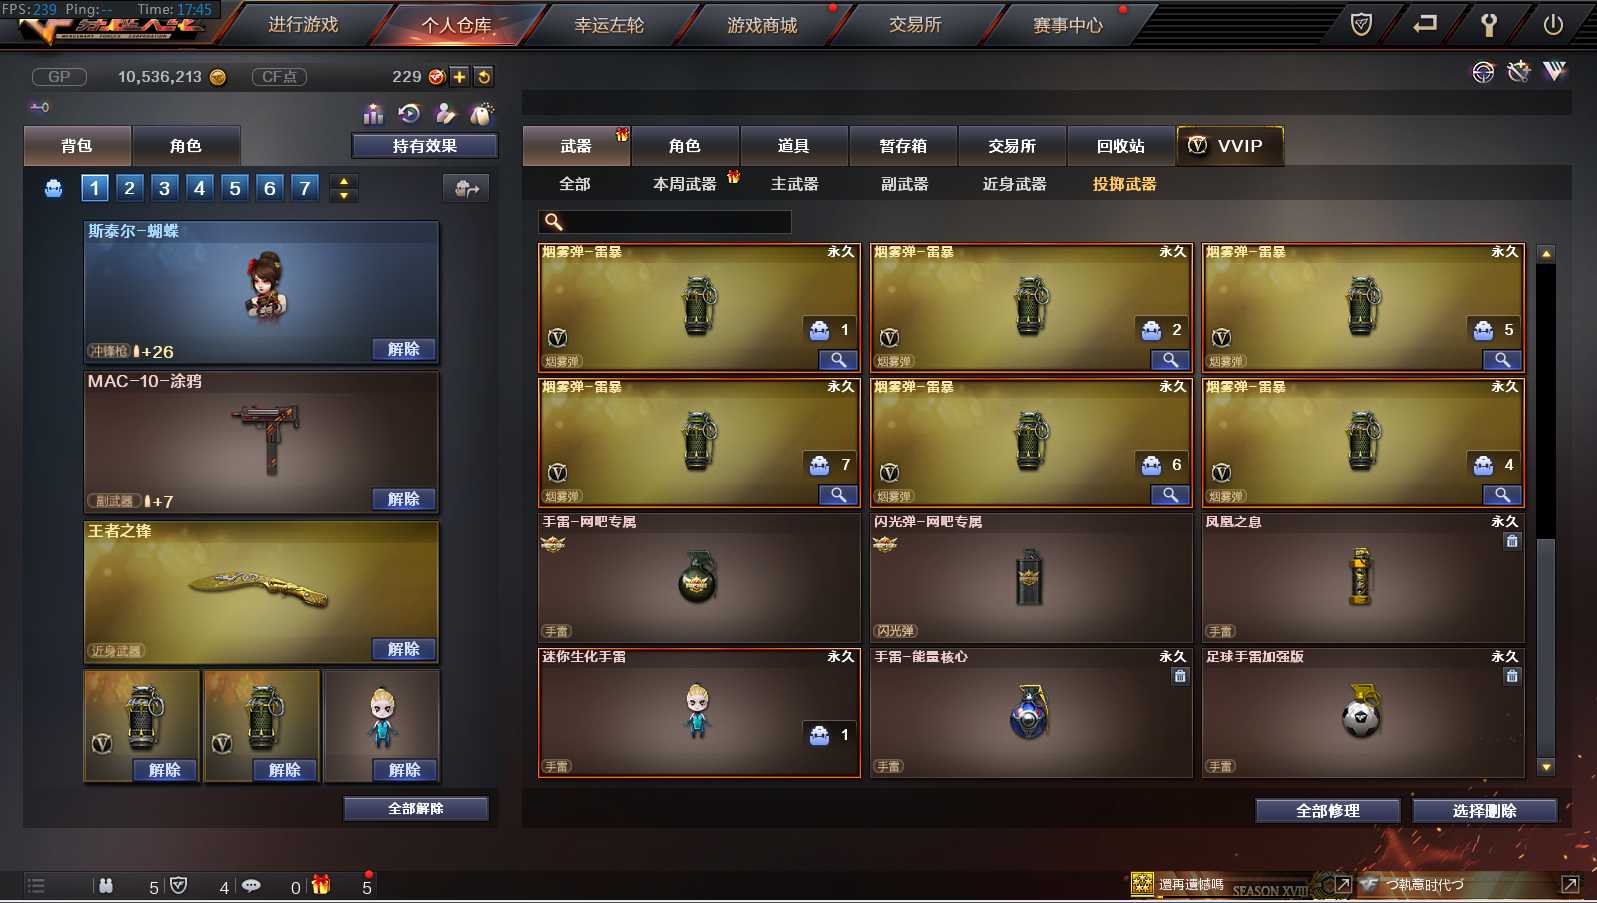The height and width of the screenshot is (903, 1597).
Task: Select backpack slot number 6
Action: pyautogui.click(x=269, y=187)
